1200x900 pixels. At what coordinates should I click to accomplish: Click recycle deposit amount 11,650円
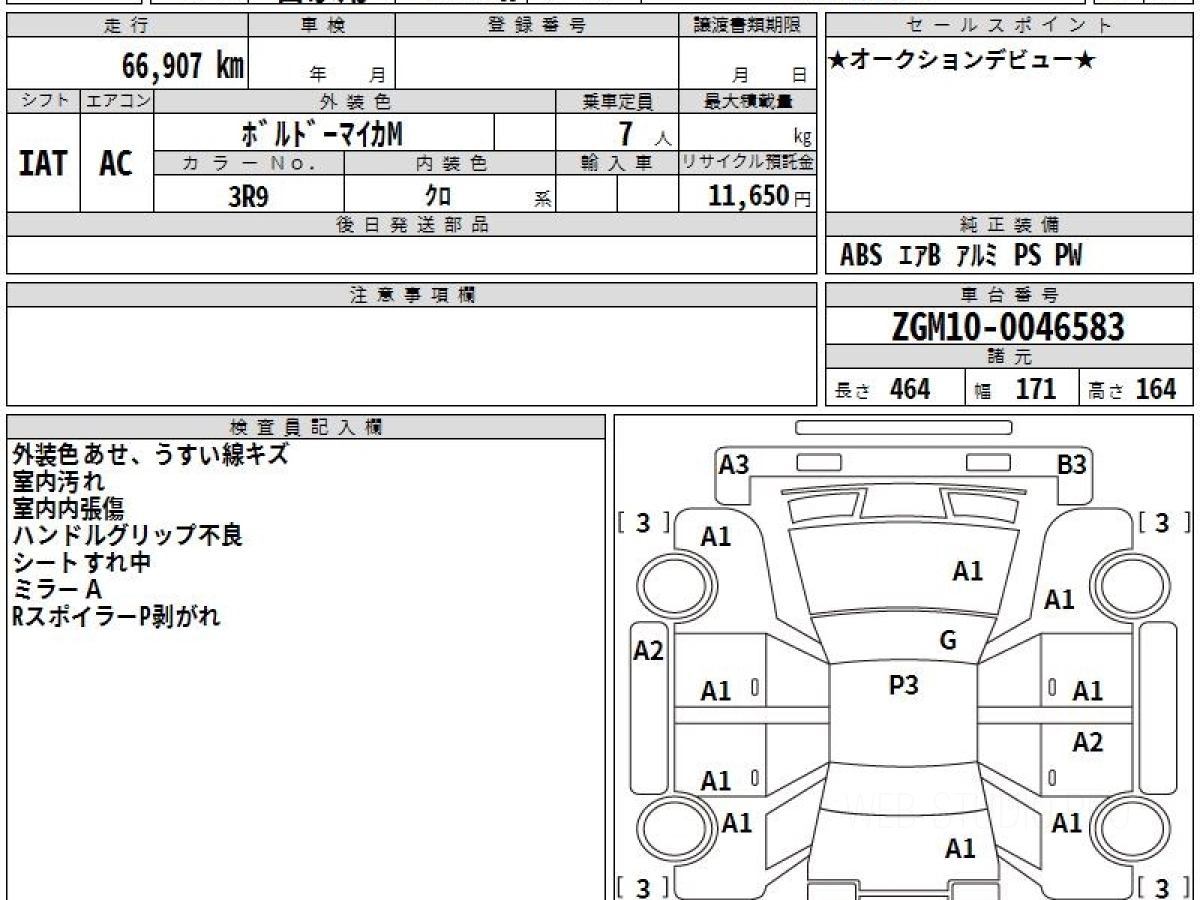(759, 196)
